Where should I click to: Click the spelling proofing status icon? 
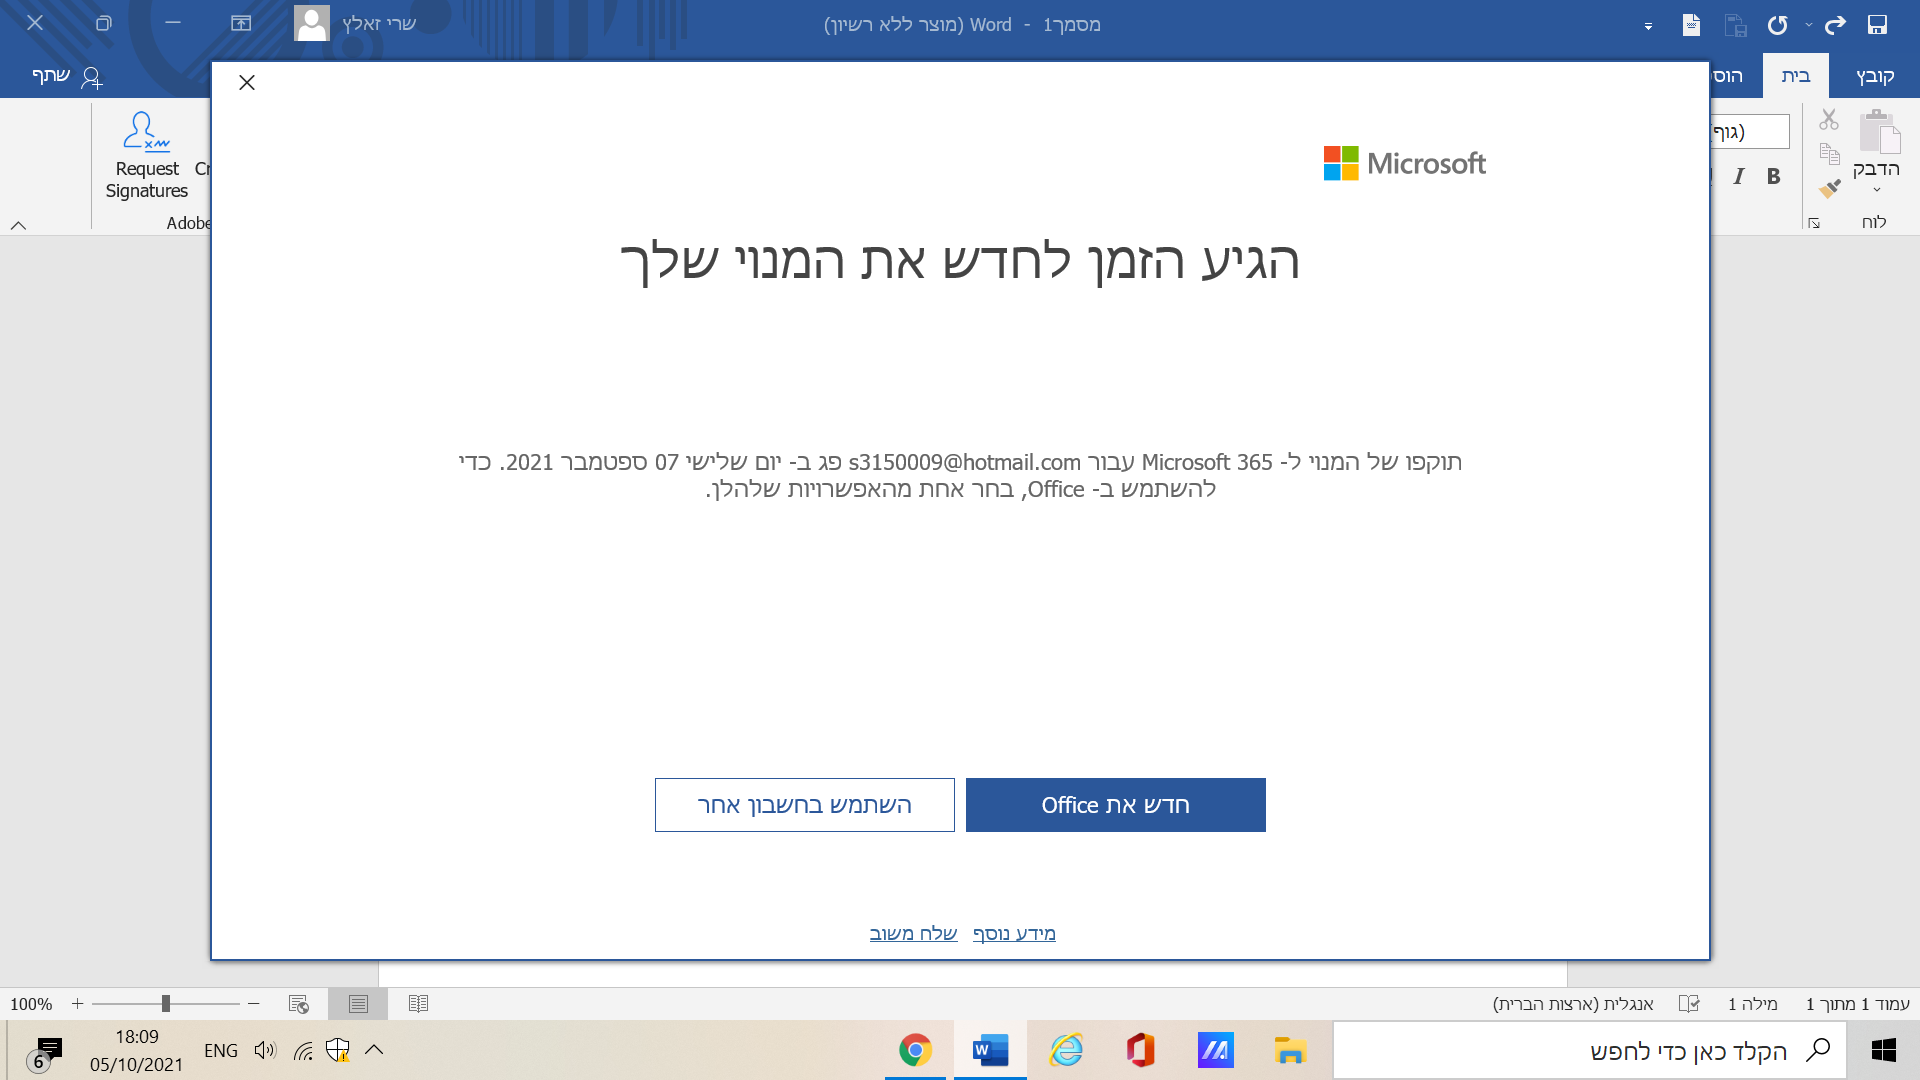click(1688, 1003)
